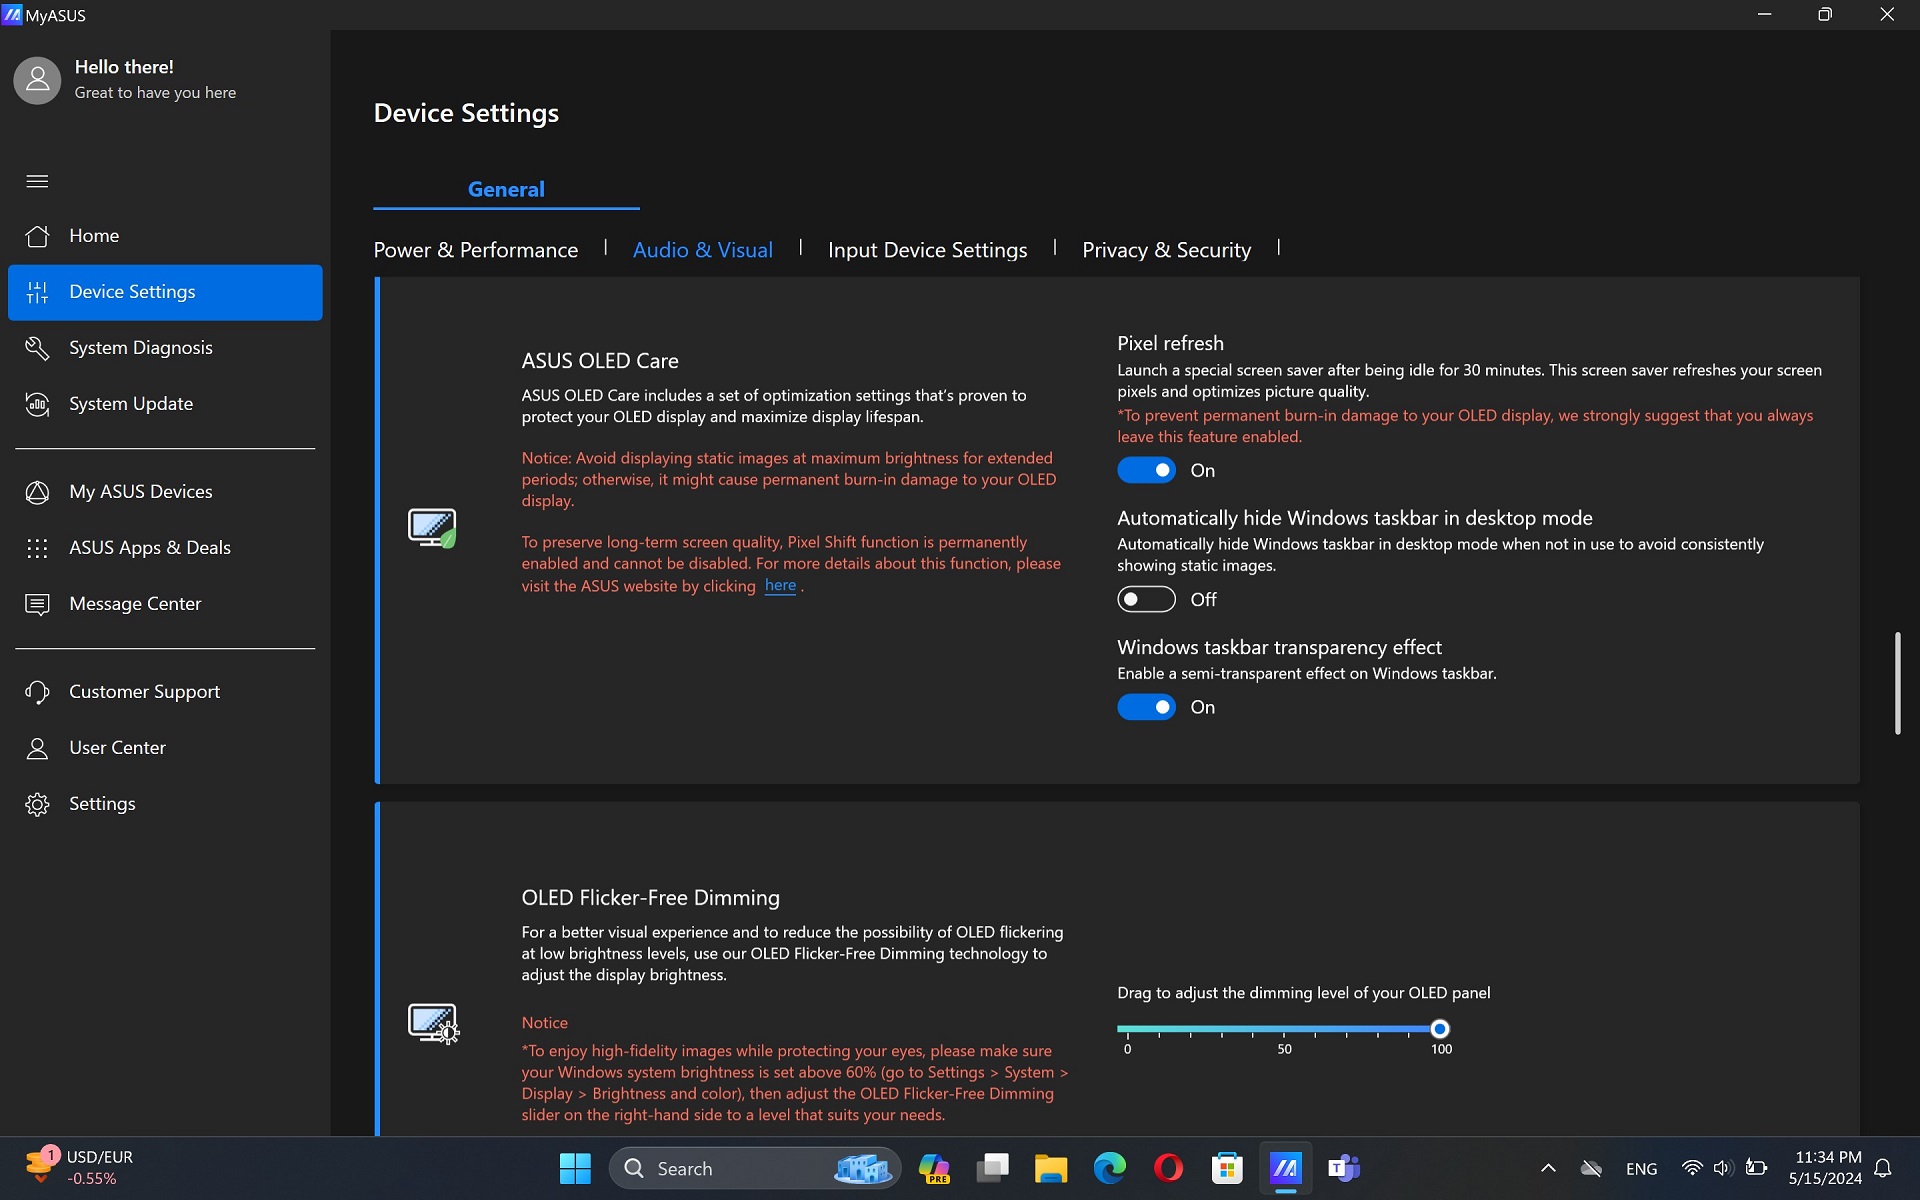
Task: Open the Settings gear in sidebar
Action: [x=37, y=804]
